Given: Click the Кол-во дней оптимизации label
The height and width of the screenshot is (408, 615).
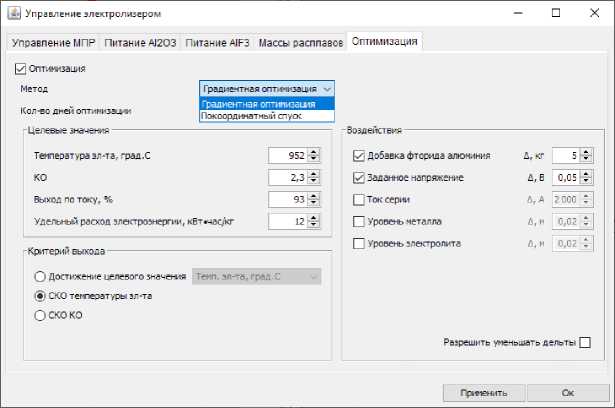Looking at the screenshot, I should point(76,111).
